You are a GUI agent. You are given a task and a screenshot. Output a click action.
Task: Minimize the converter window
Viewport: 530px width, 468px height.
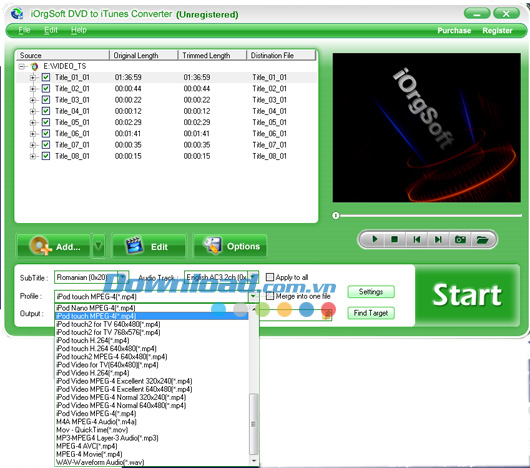click(x=477, y=14)
